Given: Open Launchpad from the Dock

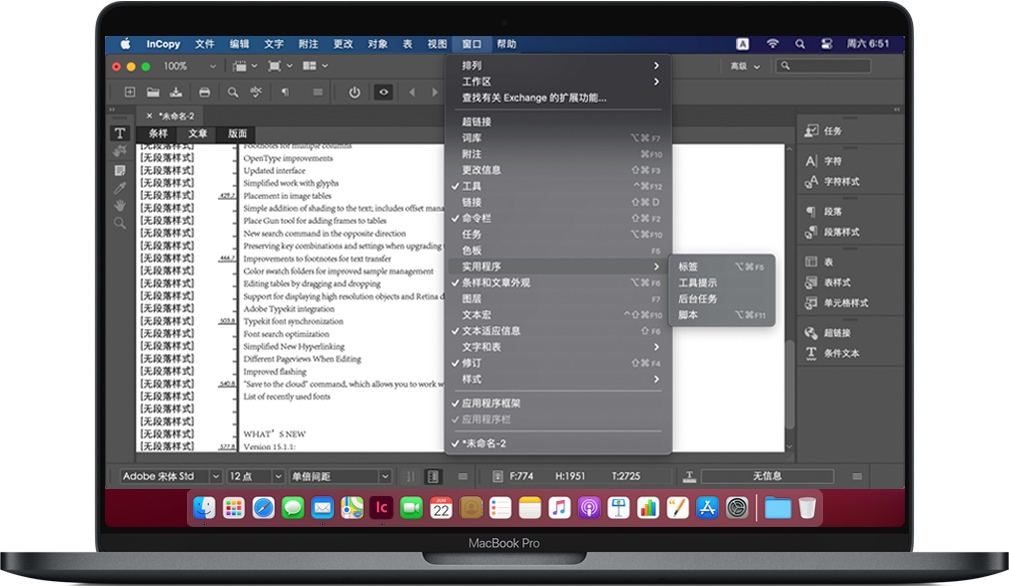Looking at the screenshot, I should coord(232,508).
